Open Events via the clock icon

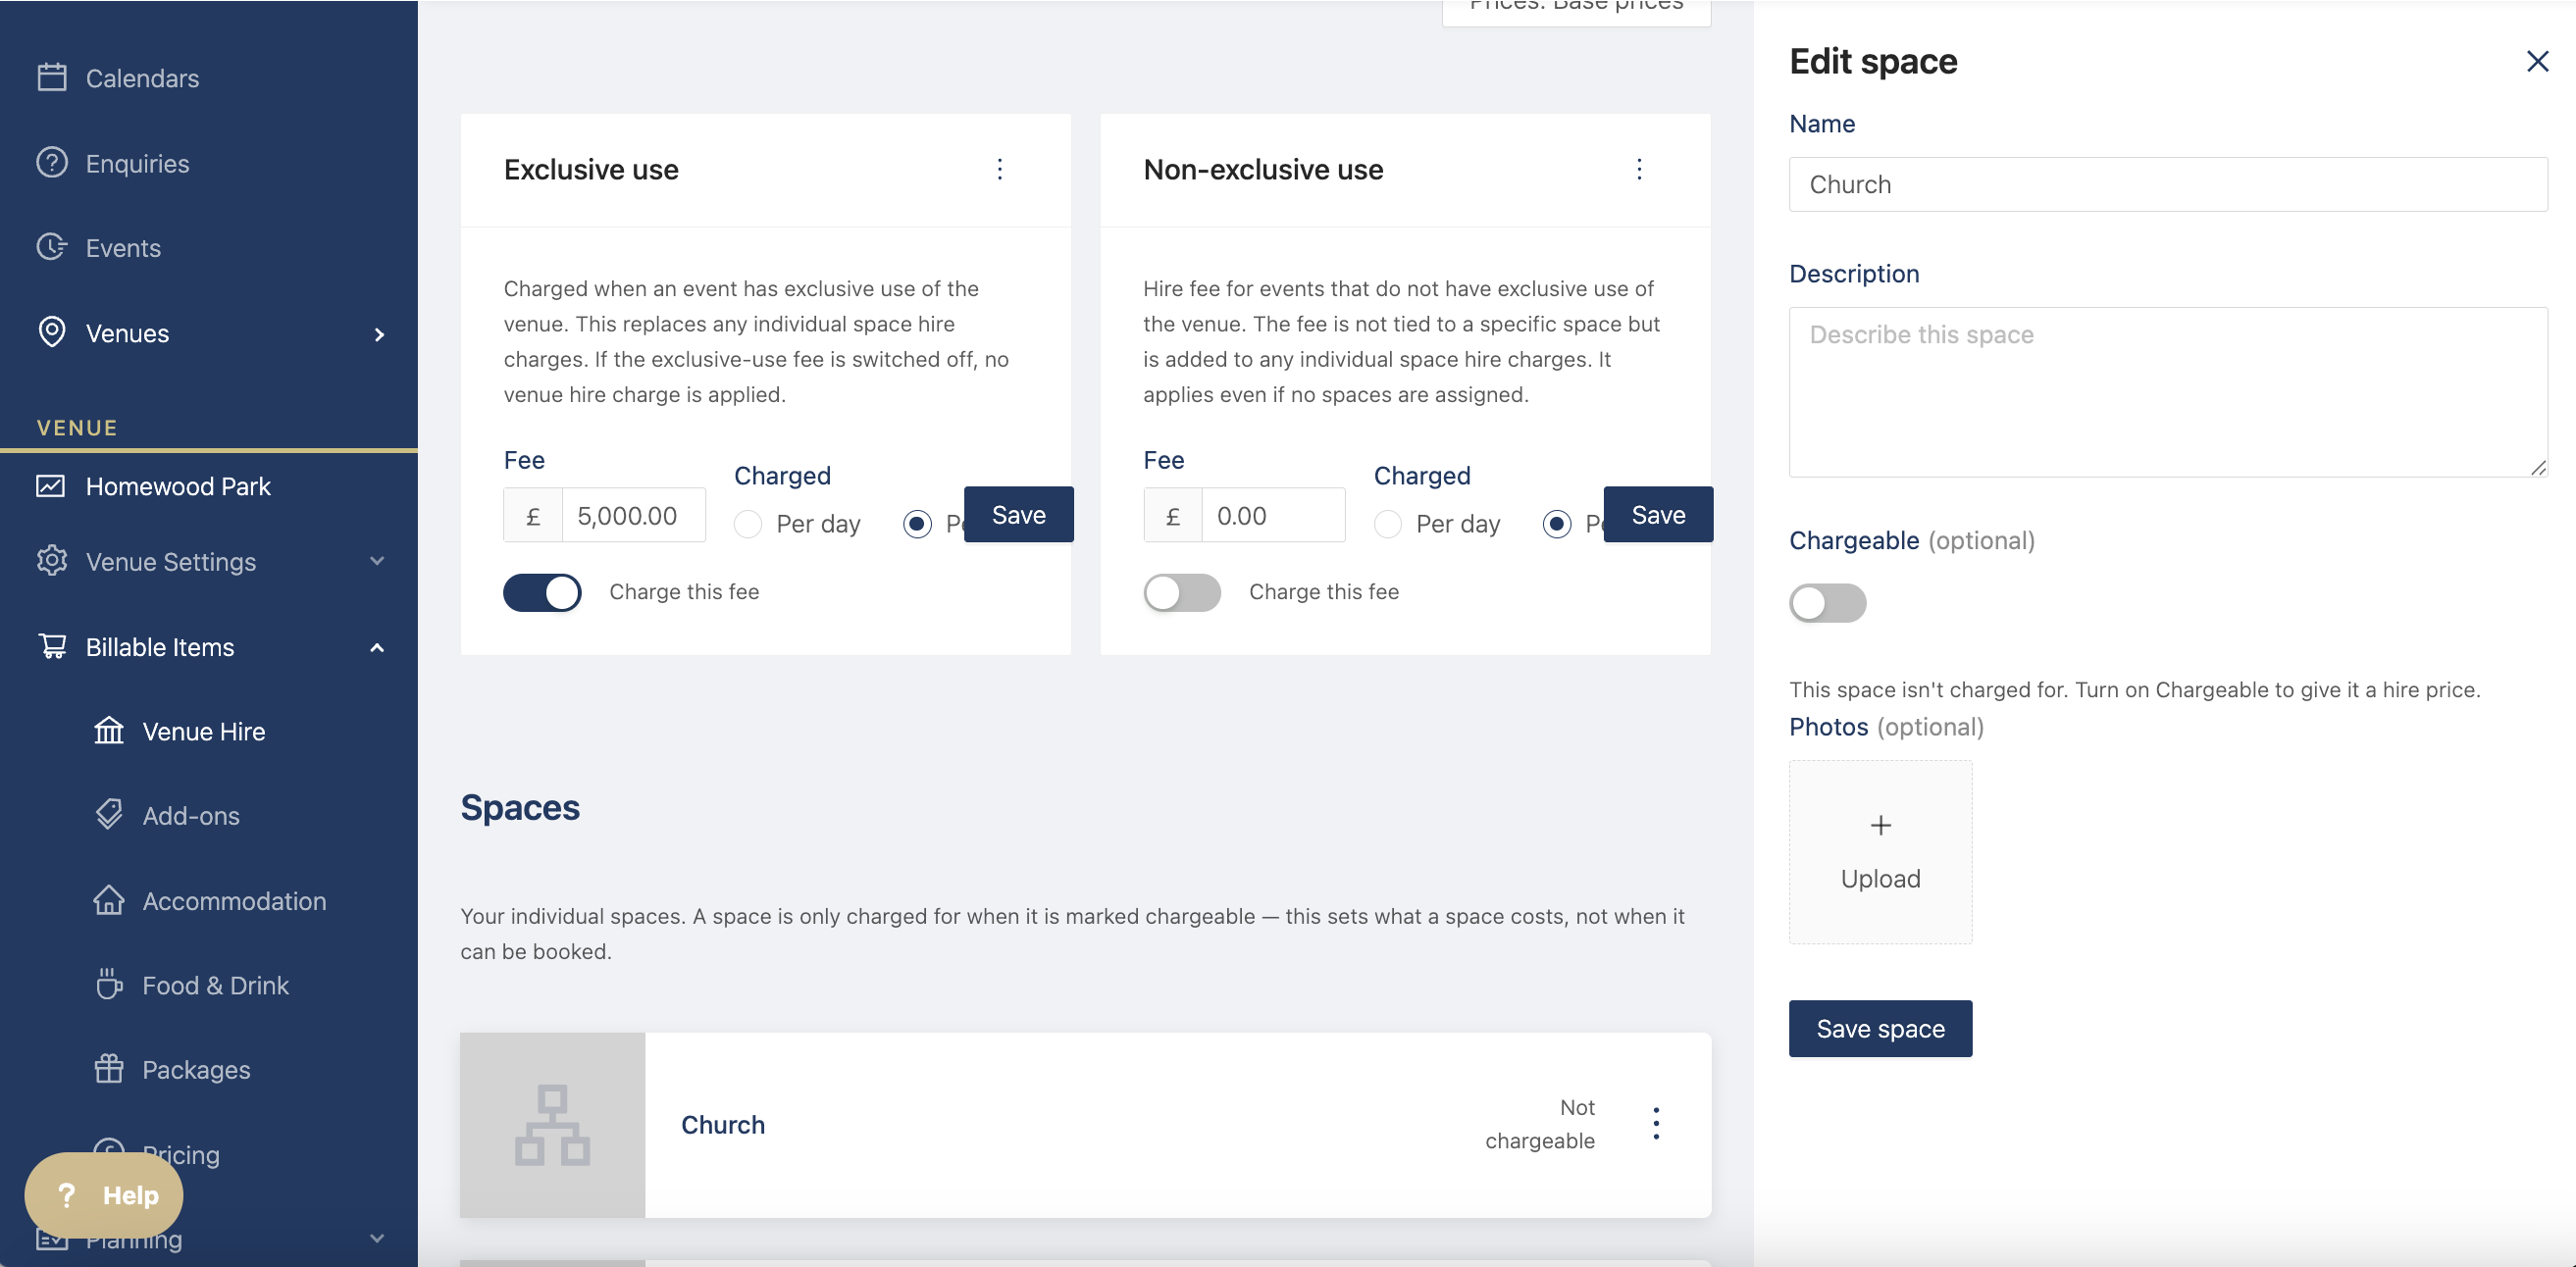pos(52,247)
